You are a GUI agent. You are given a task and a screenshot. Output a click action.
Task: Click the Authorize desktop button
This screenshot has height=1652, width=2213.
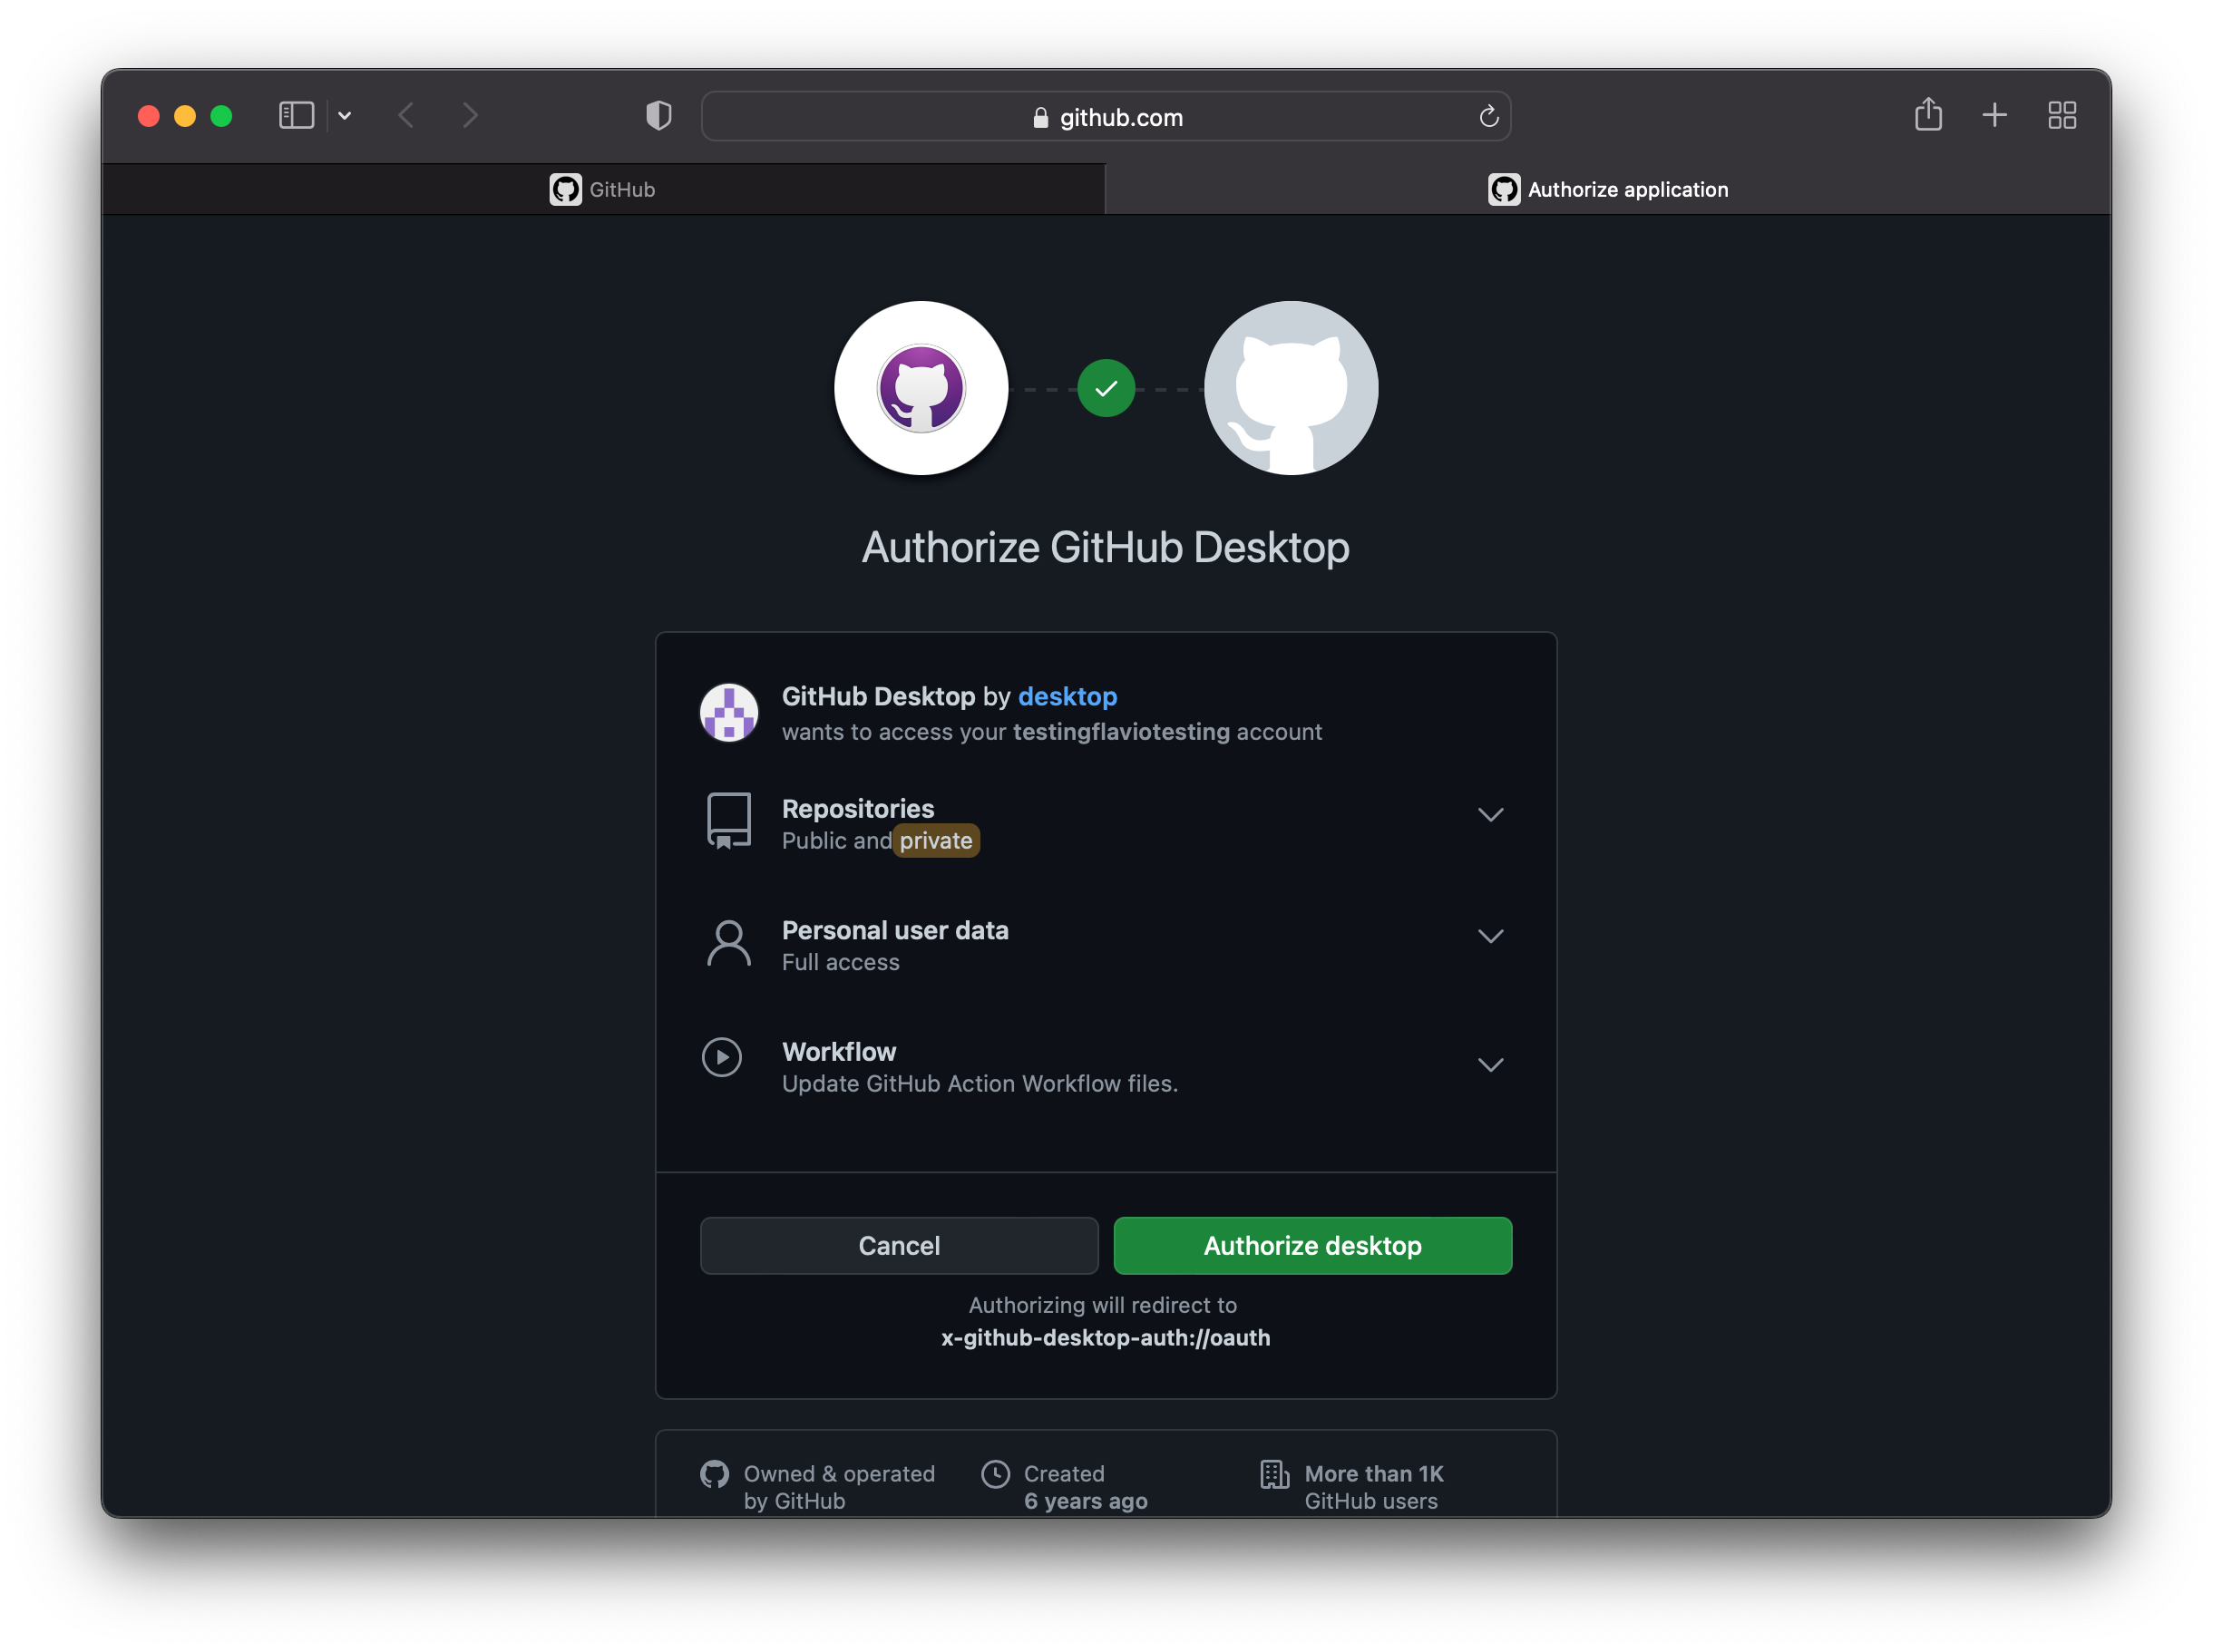click(1312, 1245)
